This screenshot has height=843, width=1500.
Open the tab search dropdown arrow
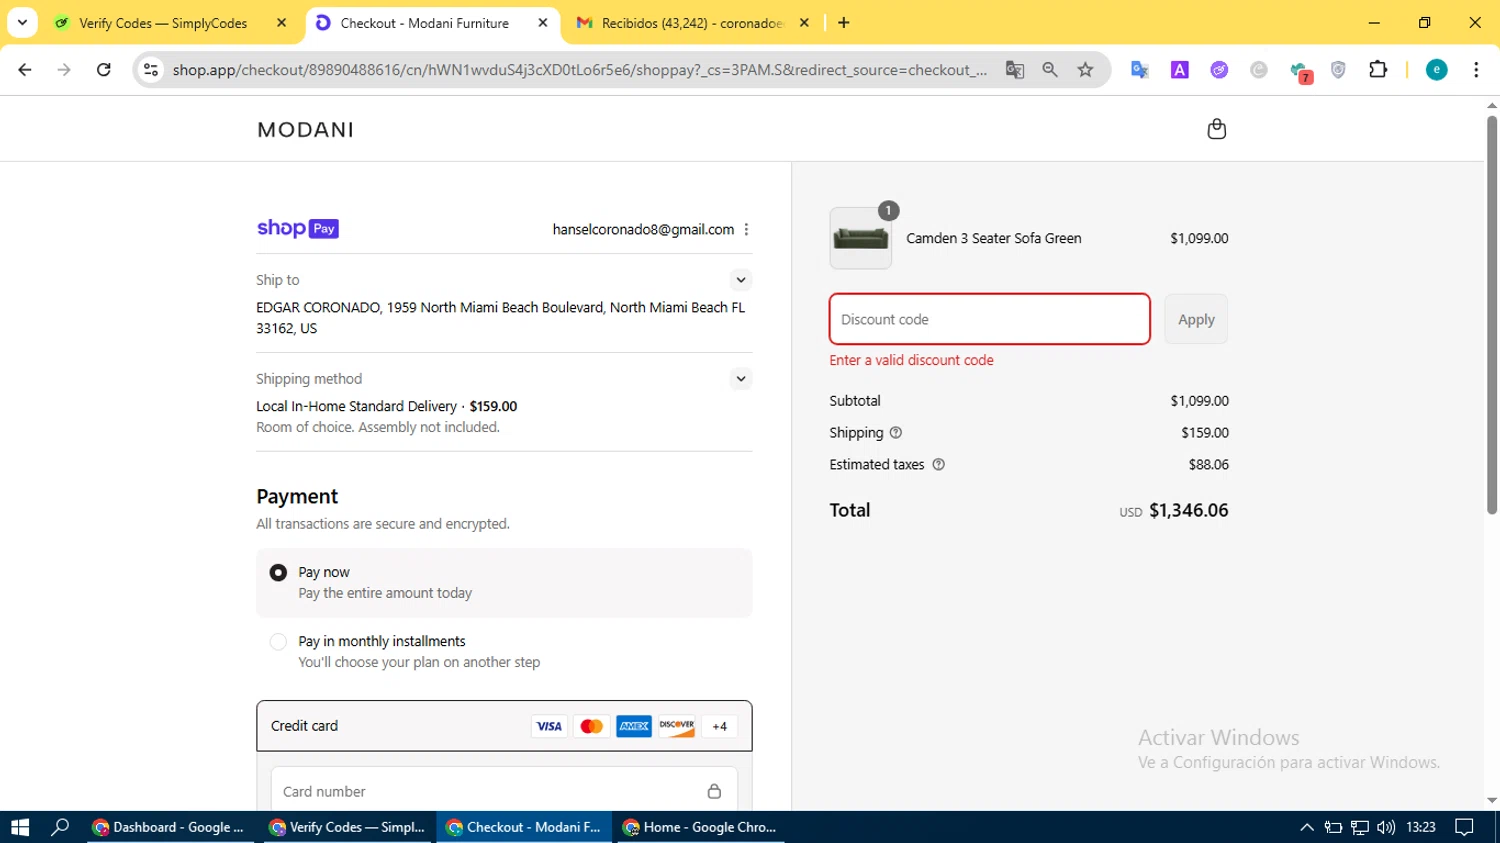[22, 22]
